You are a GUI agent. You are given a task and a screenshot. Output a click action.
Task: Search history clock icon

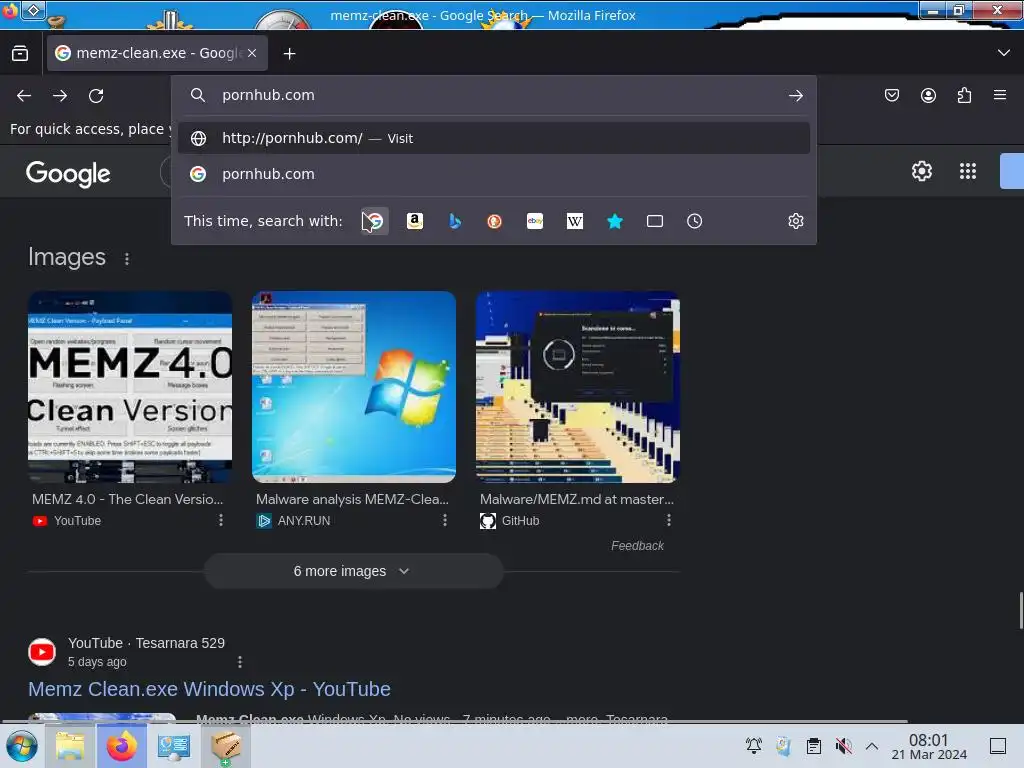(x=694, y=221)
